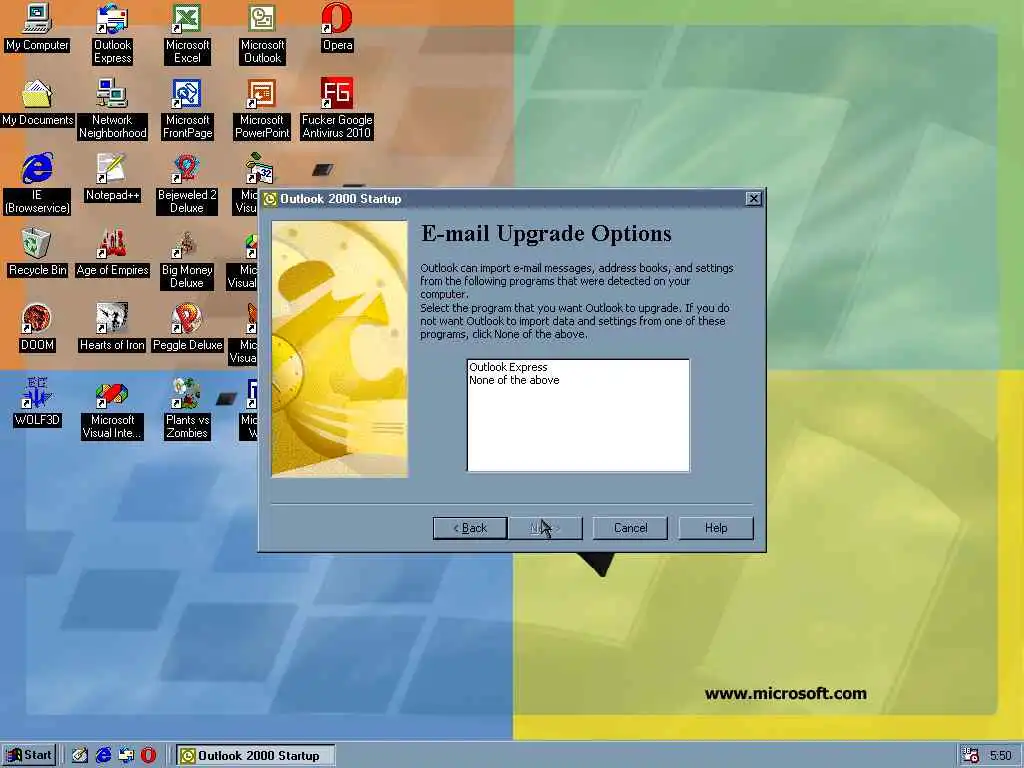Click the system clock showing 5:50

tap(1000, 756)
